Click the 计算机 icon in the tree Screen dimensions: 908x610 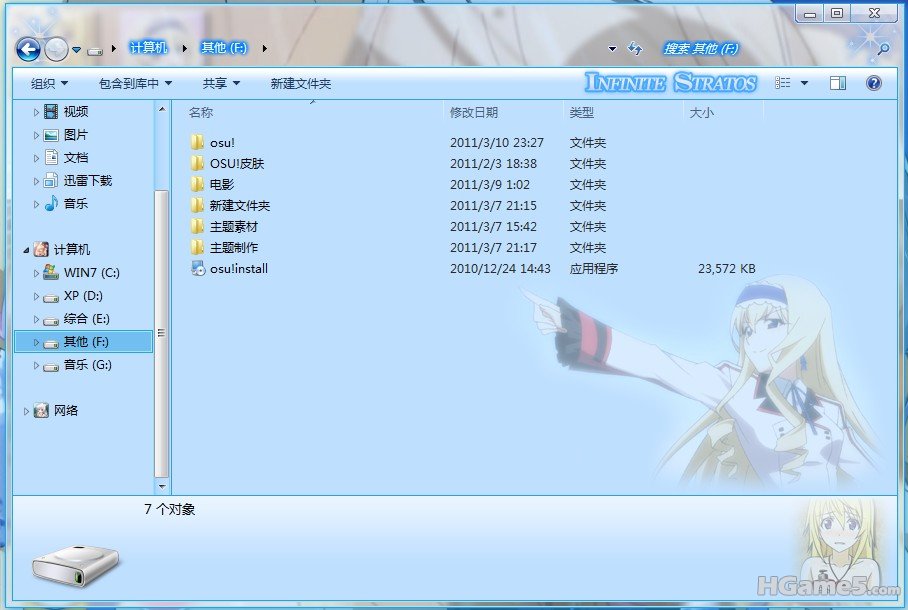(41, 249)
